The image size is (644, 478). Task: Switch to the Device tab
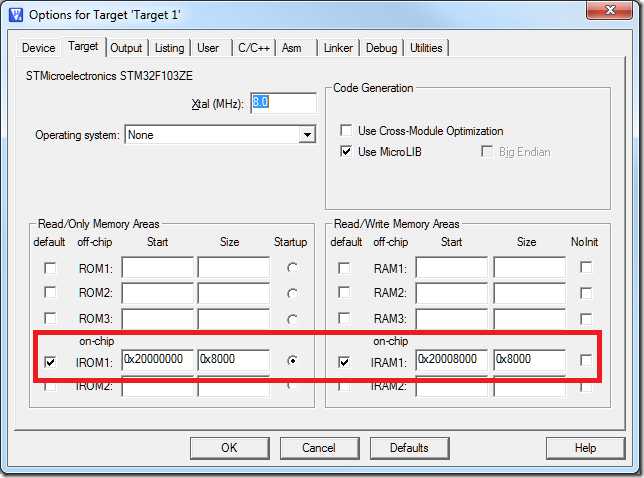(x=39, y=48)
